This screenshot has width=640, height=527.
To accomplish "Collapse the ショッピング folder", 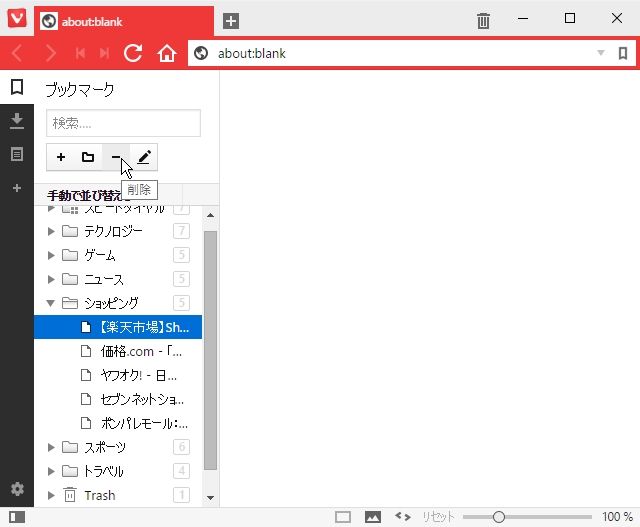I will pyautogui.click(x=51, y=303).
